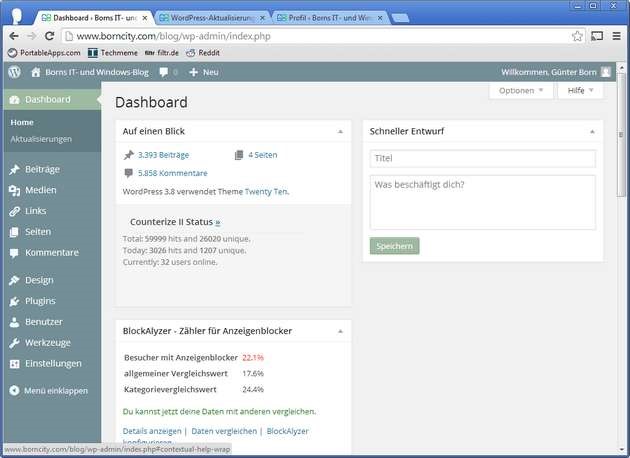Reload the page with refresh icon
This screenshot has height=458, width=630.
click(49, 35)
